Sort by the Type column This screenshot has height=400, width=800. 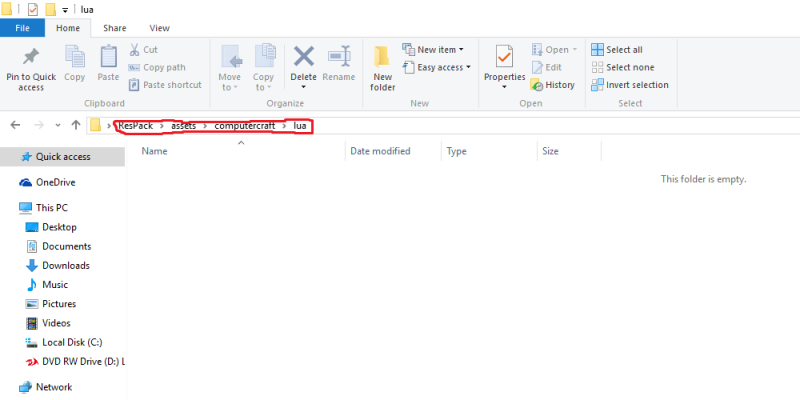coord(456,151)
